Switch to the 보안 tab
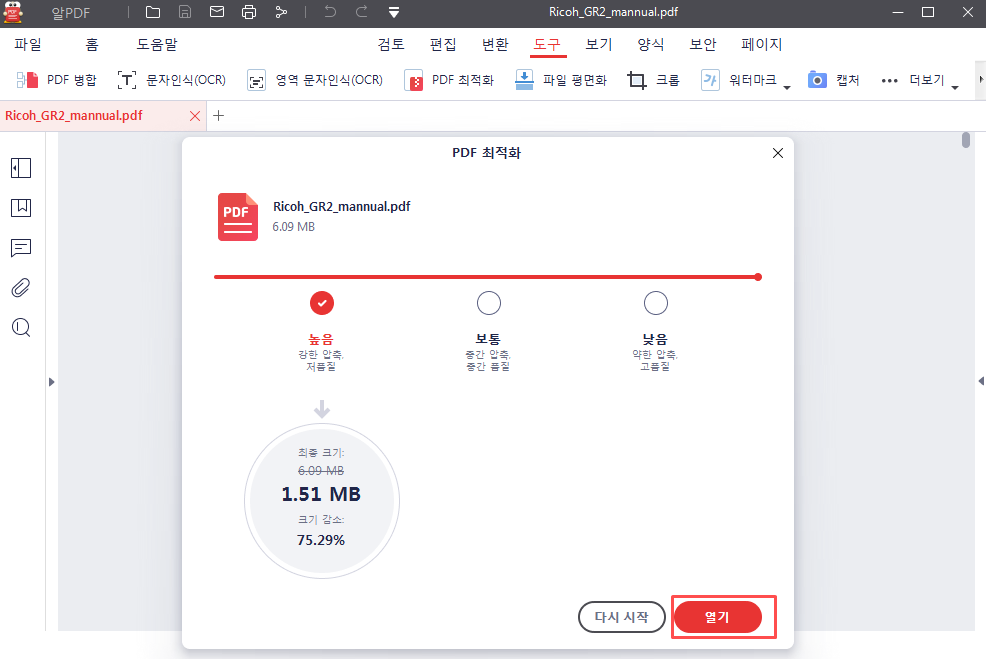Image resolution: width=986 pixels, height=659 pixels. [x=703, y=45]
